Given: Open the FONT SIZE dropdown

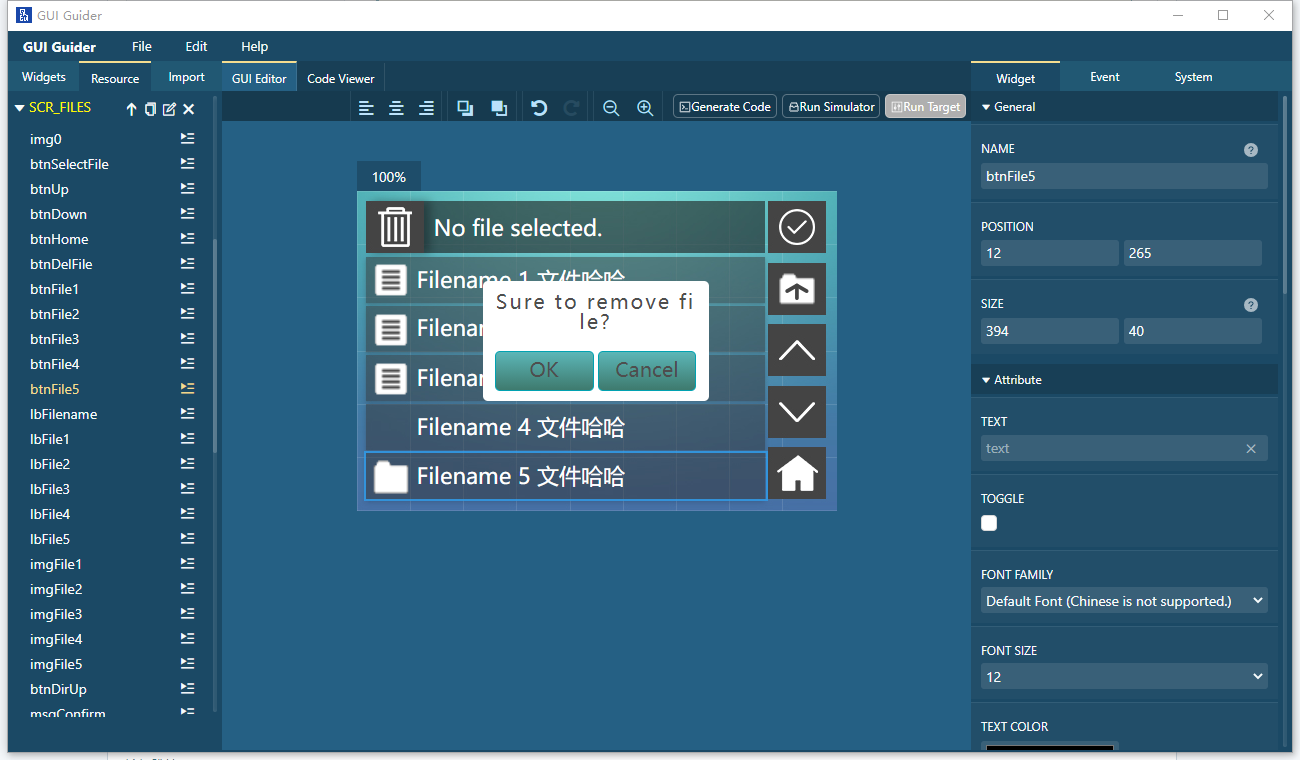Looking at the screenshot, I should tap(1124, 677).
